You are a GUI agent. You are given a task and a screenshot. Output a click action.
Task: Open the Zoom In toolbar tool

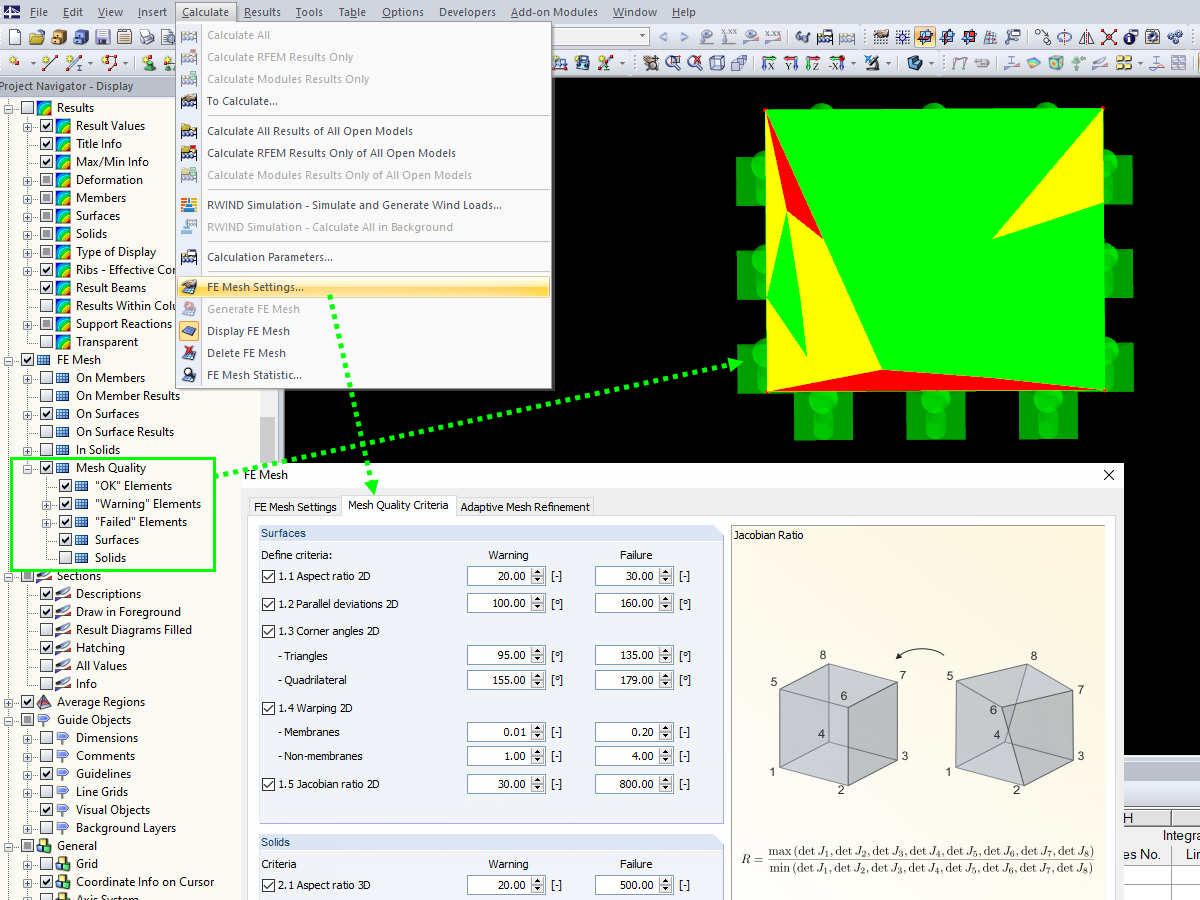point(672,62)
